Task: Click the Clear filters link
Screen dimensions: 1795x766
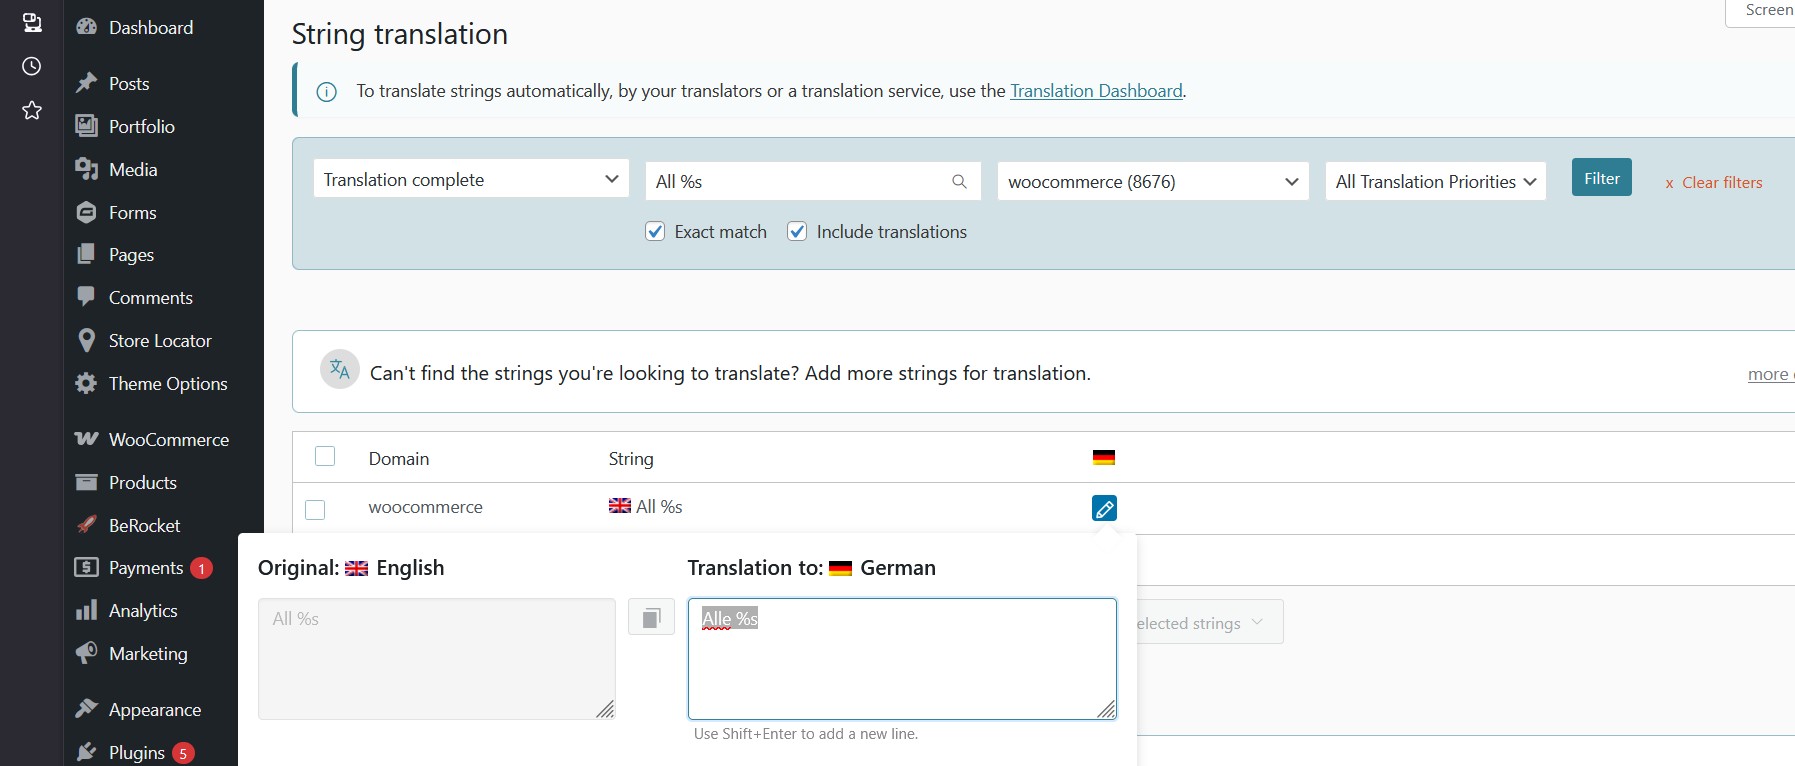Action: (x=1713, y=183)
